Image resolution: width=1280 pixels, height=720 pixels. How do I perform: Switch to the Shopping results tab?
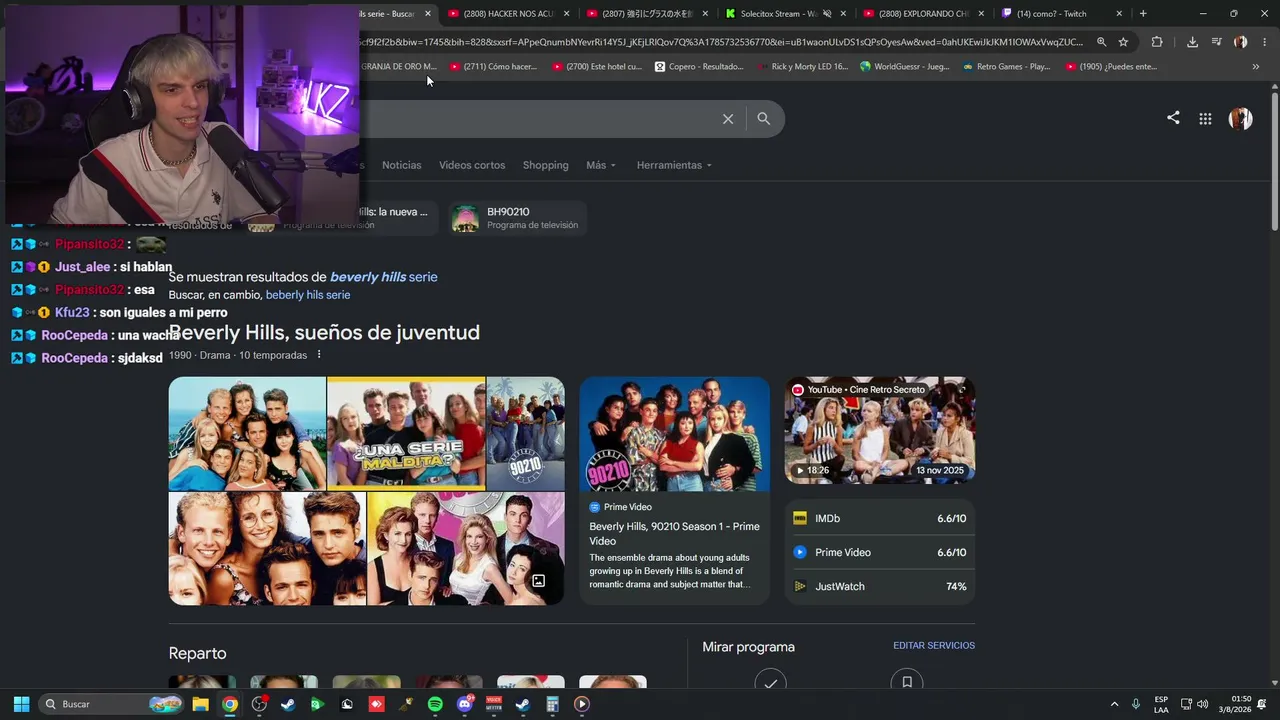pyautogui.click(x=545, y=165)
